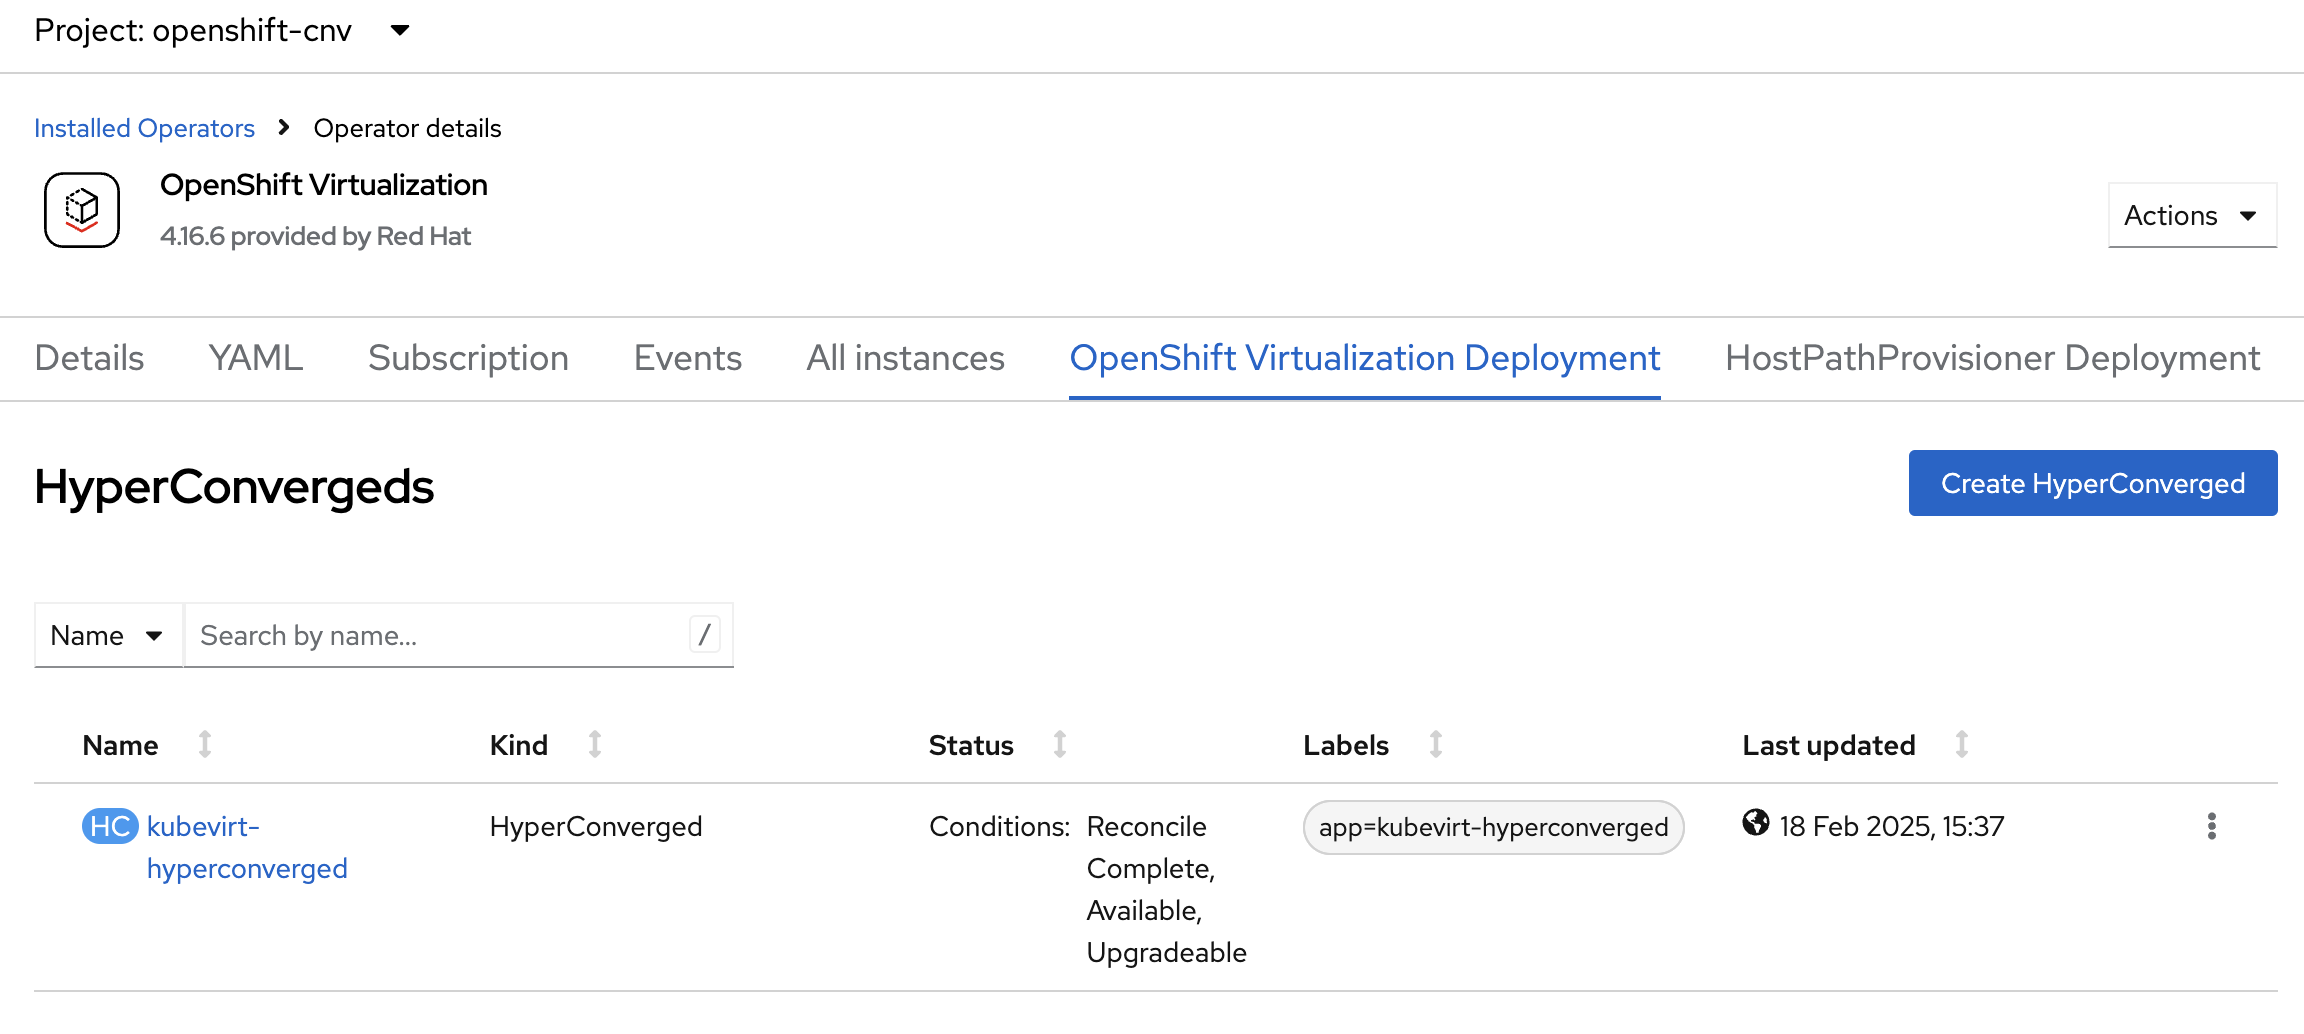Screen dimensions: 2304x1034
Task: Click the 4.16.6 provided by Red Hat text
Action: 315,236
